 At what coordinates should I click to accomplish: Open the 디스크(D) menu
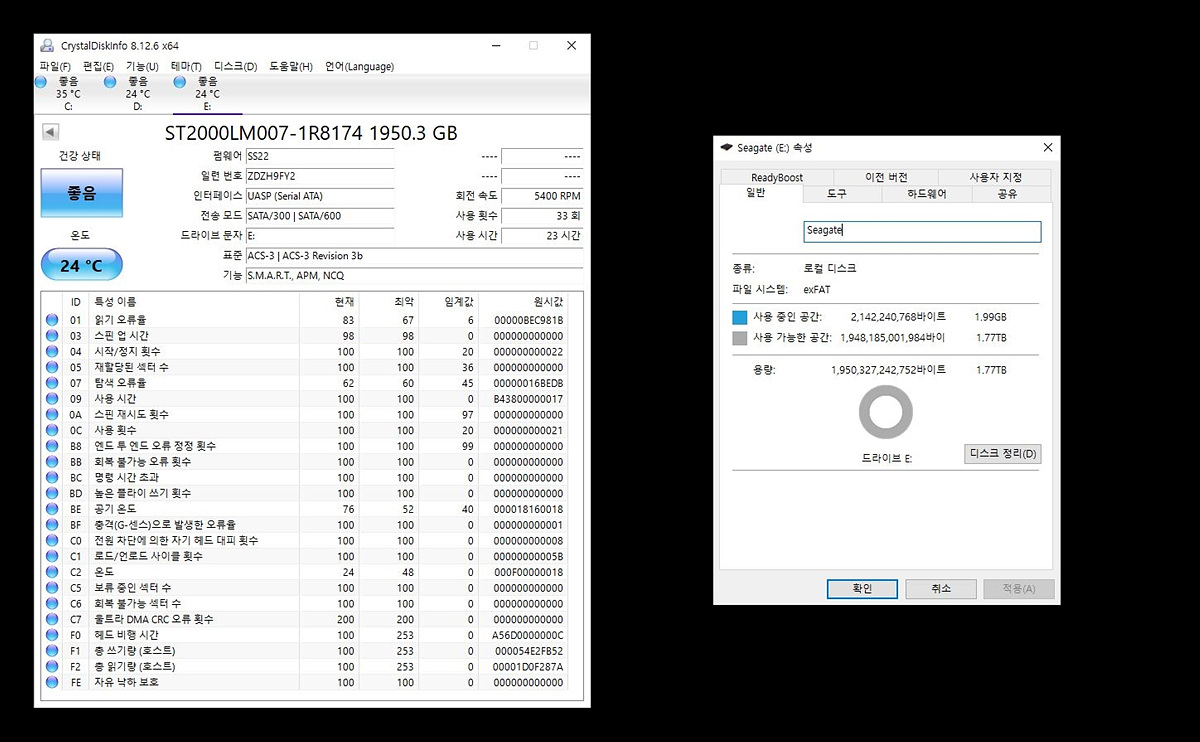[236, 66]
